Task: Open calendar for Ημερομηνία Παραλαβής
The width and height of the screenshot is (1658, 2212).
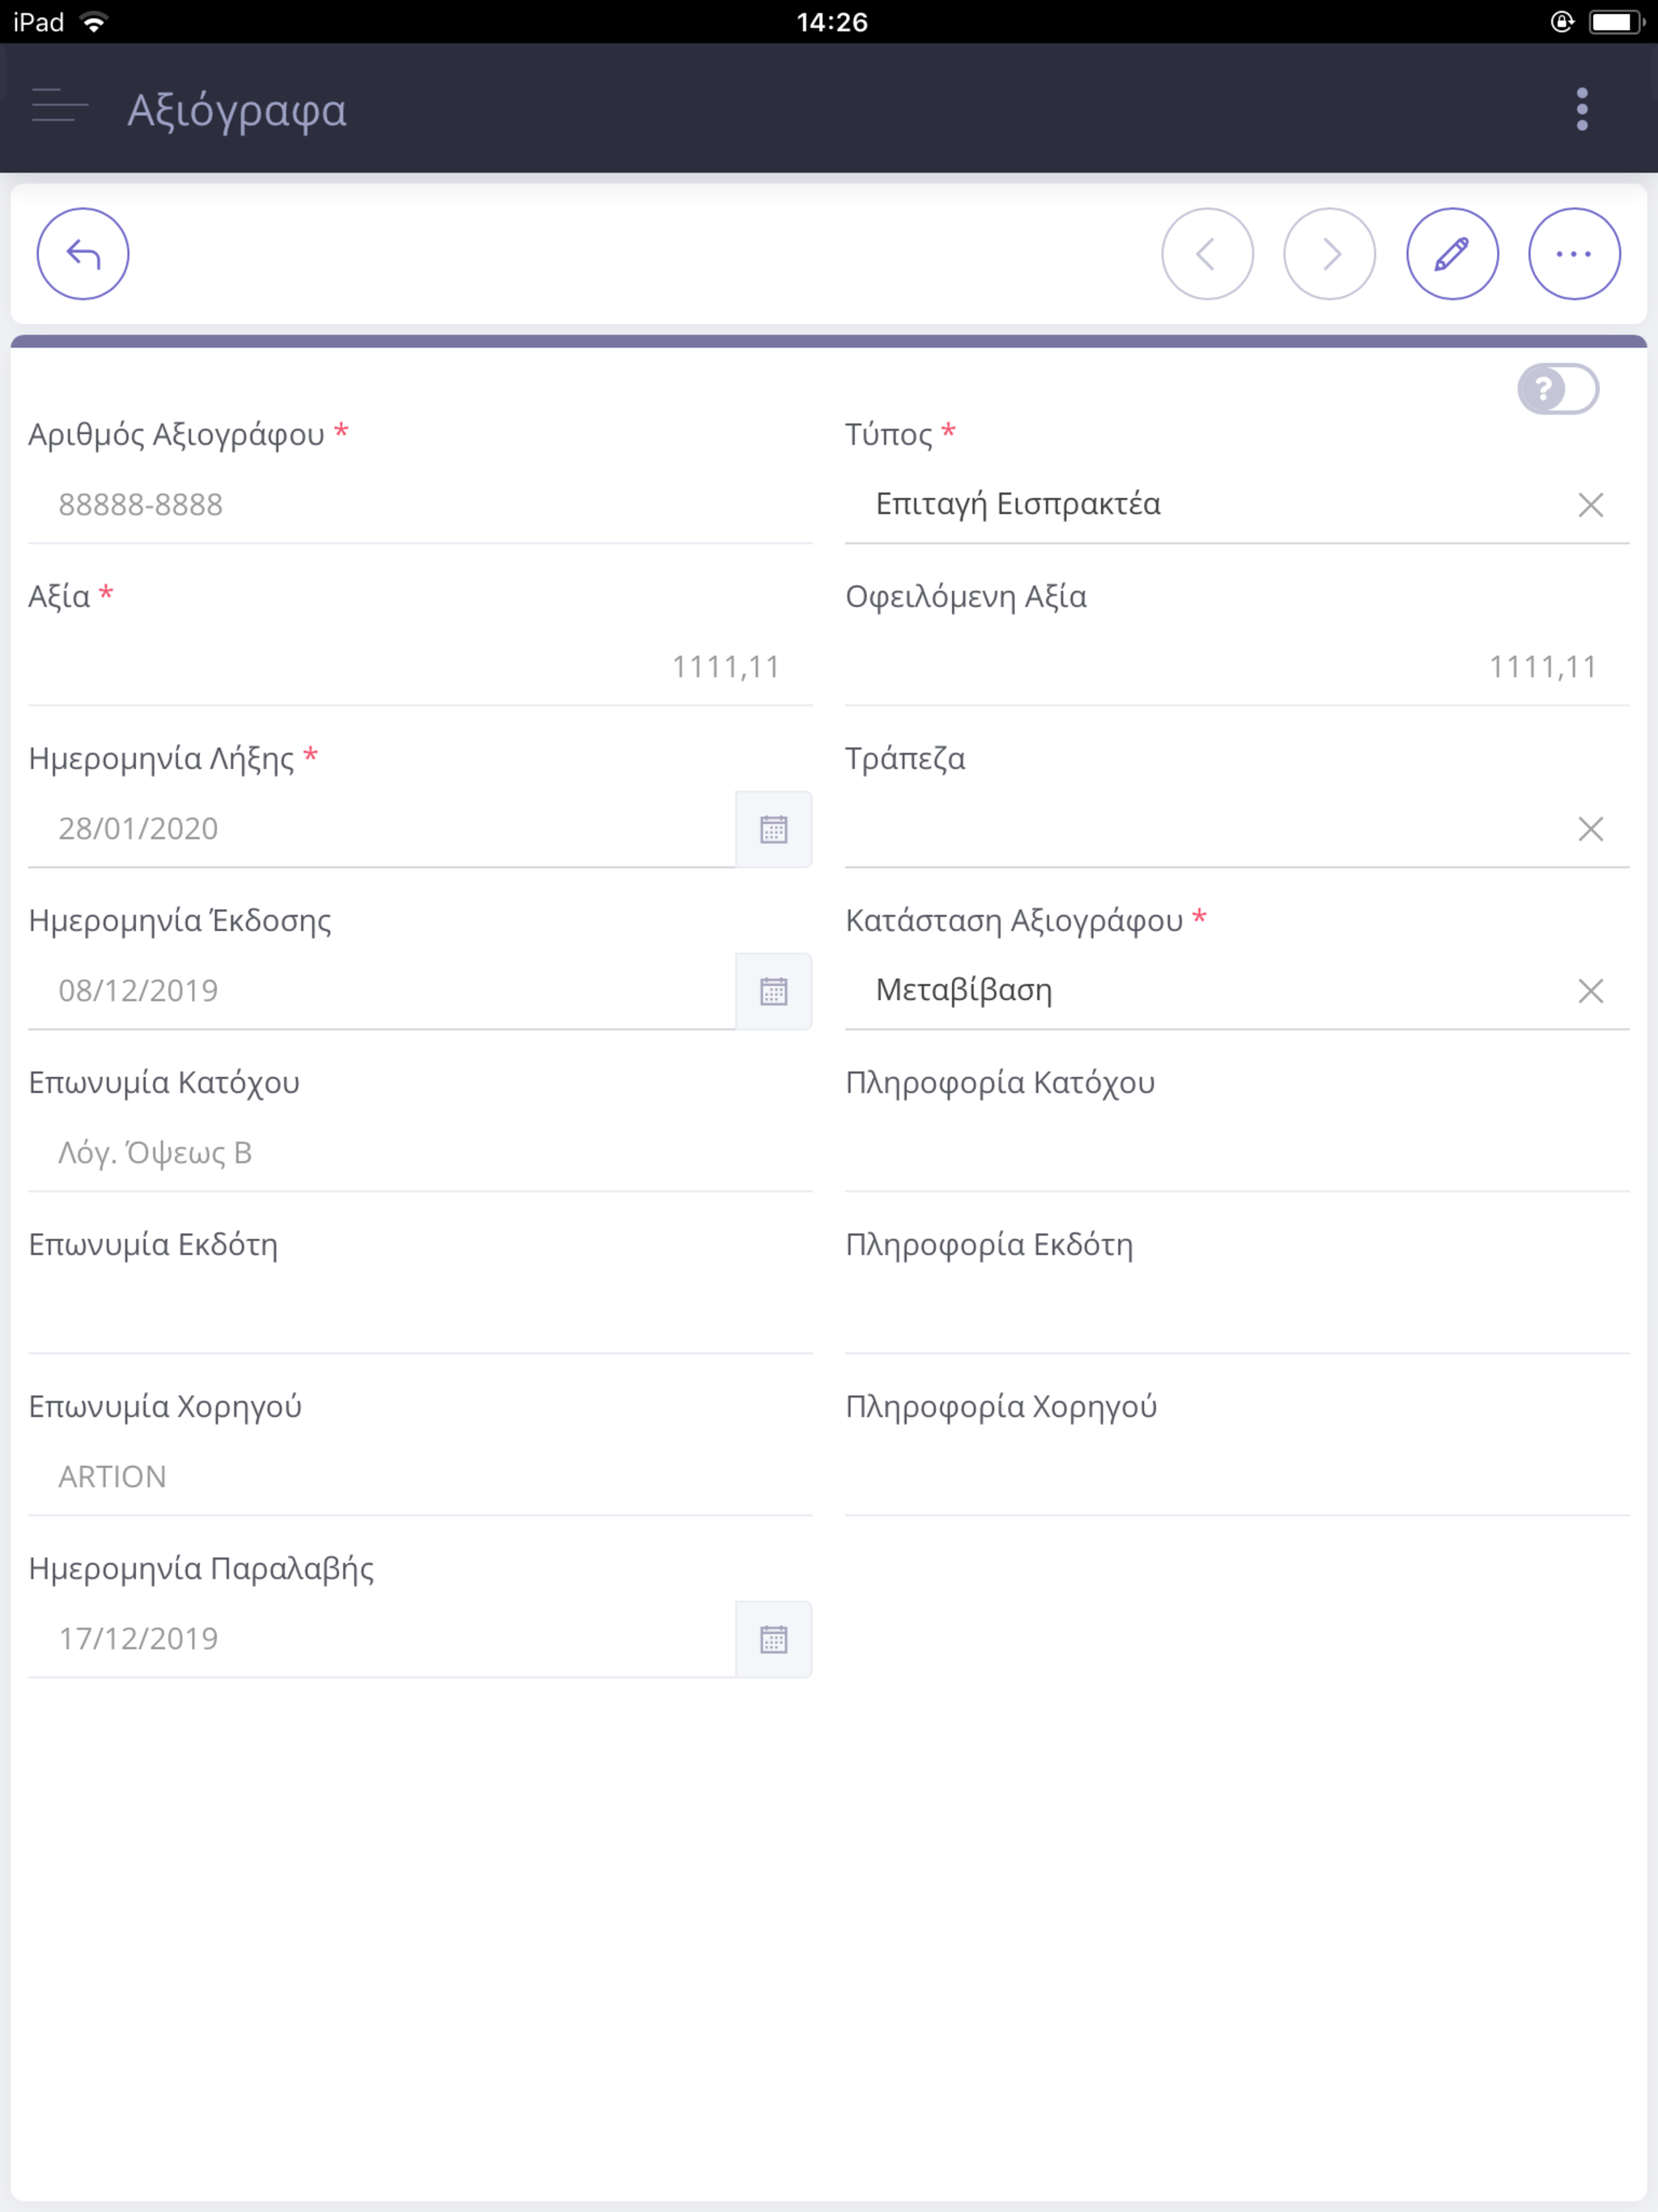Action: [x=773, y=1639]
